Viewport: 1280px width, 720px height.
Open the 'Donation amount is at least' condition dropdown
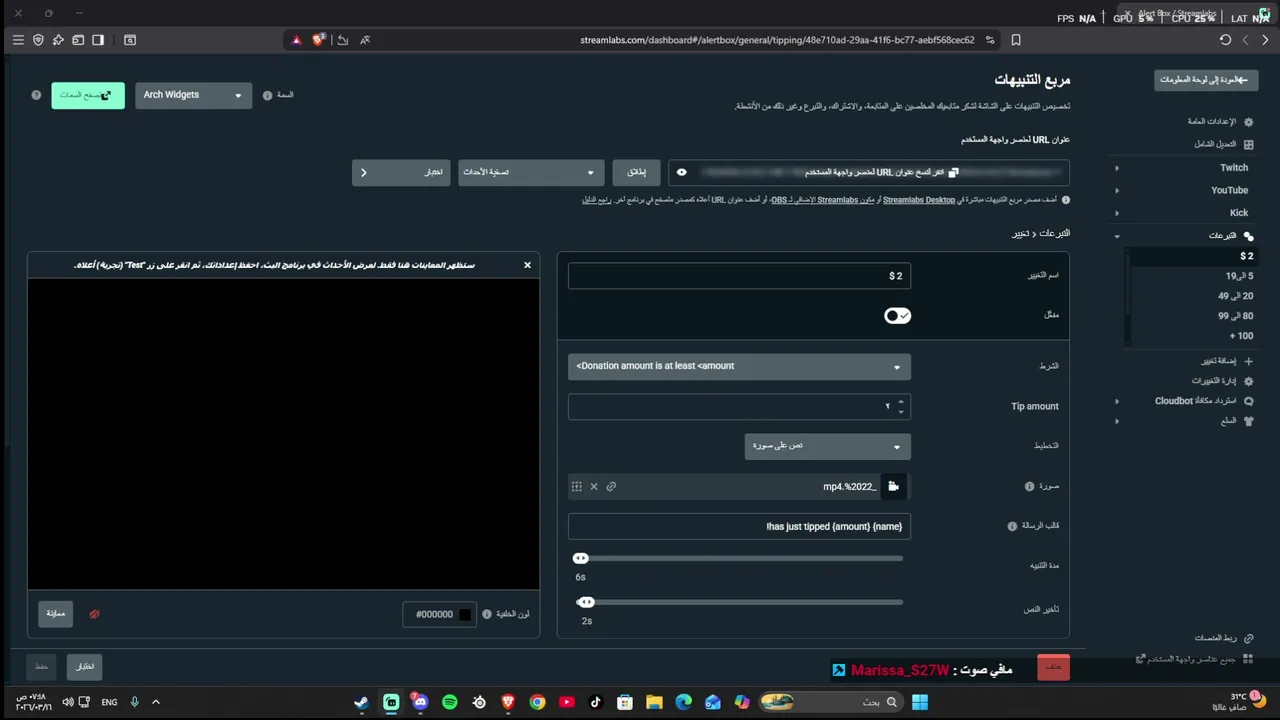(739, 366)
